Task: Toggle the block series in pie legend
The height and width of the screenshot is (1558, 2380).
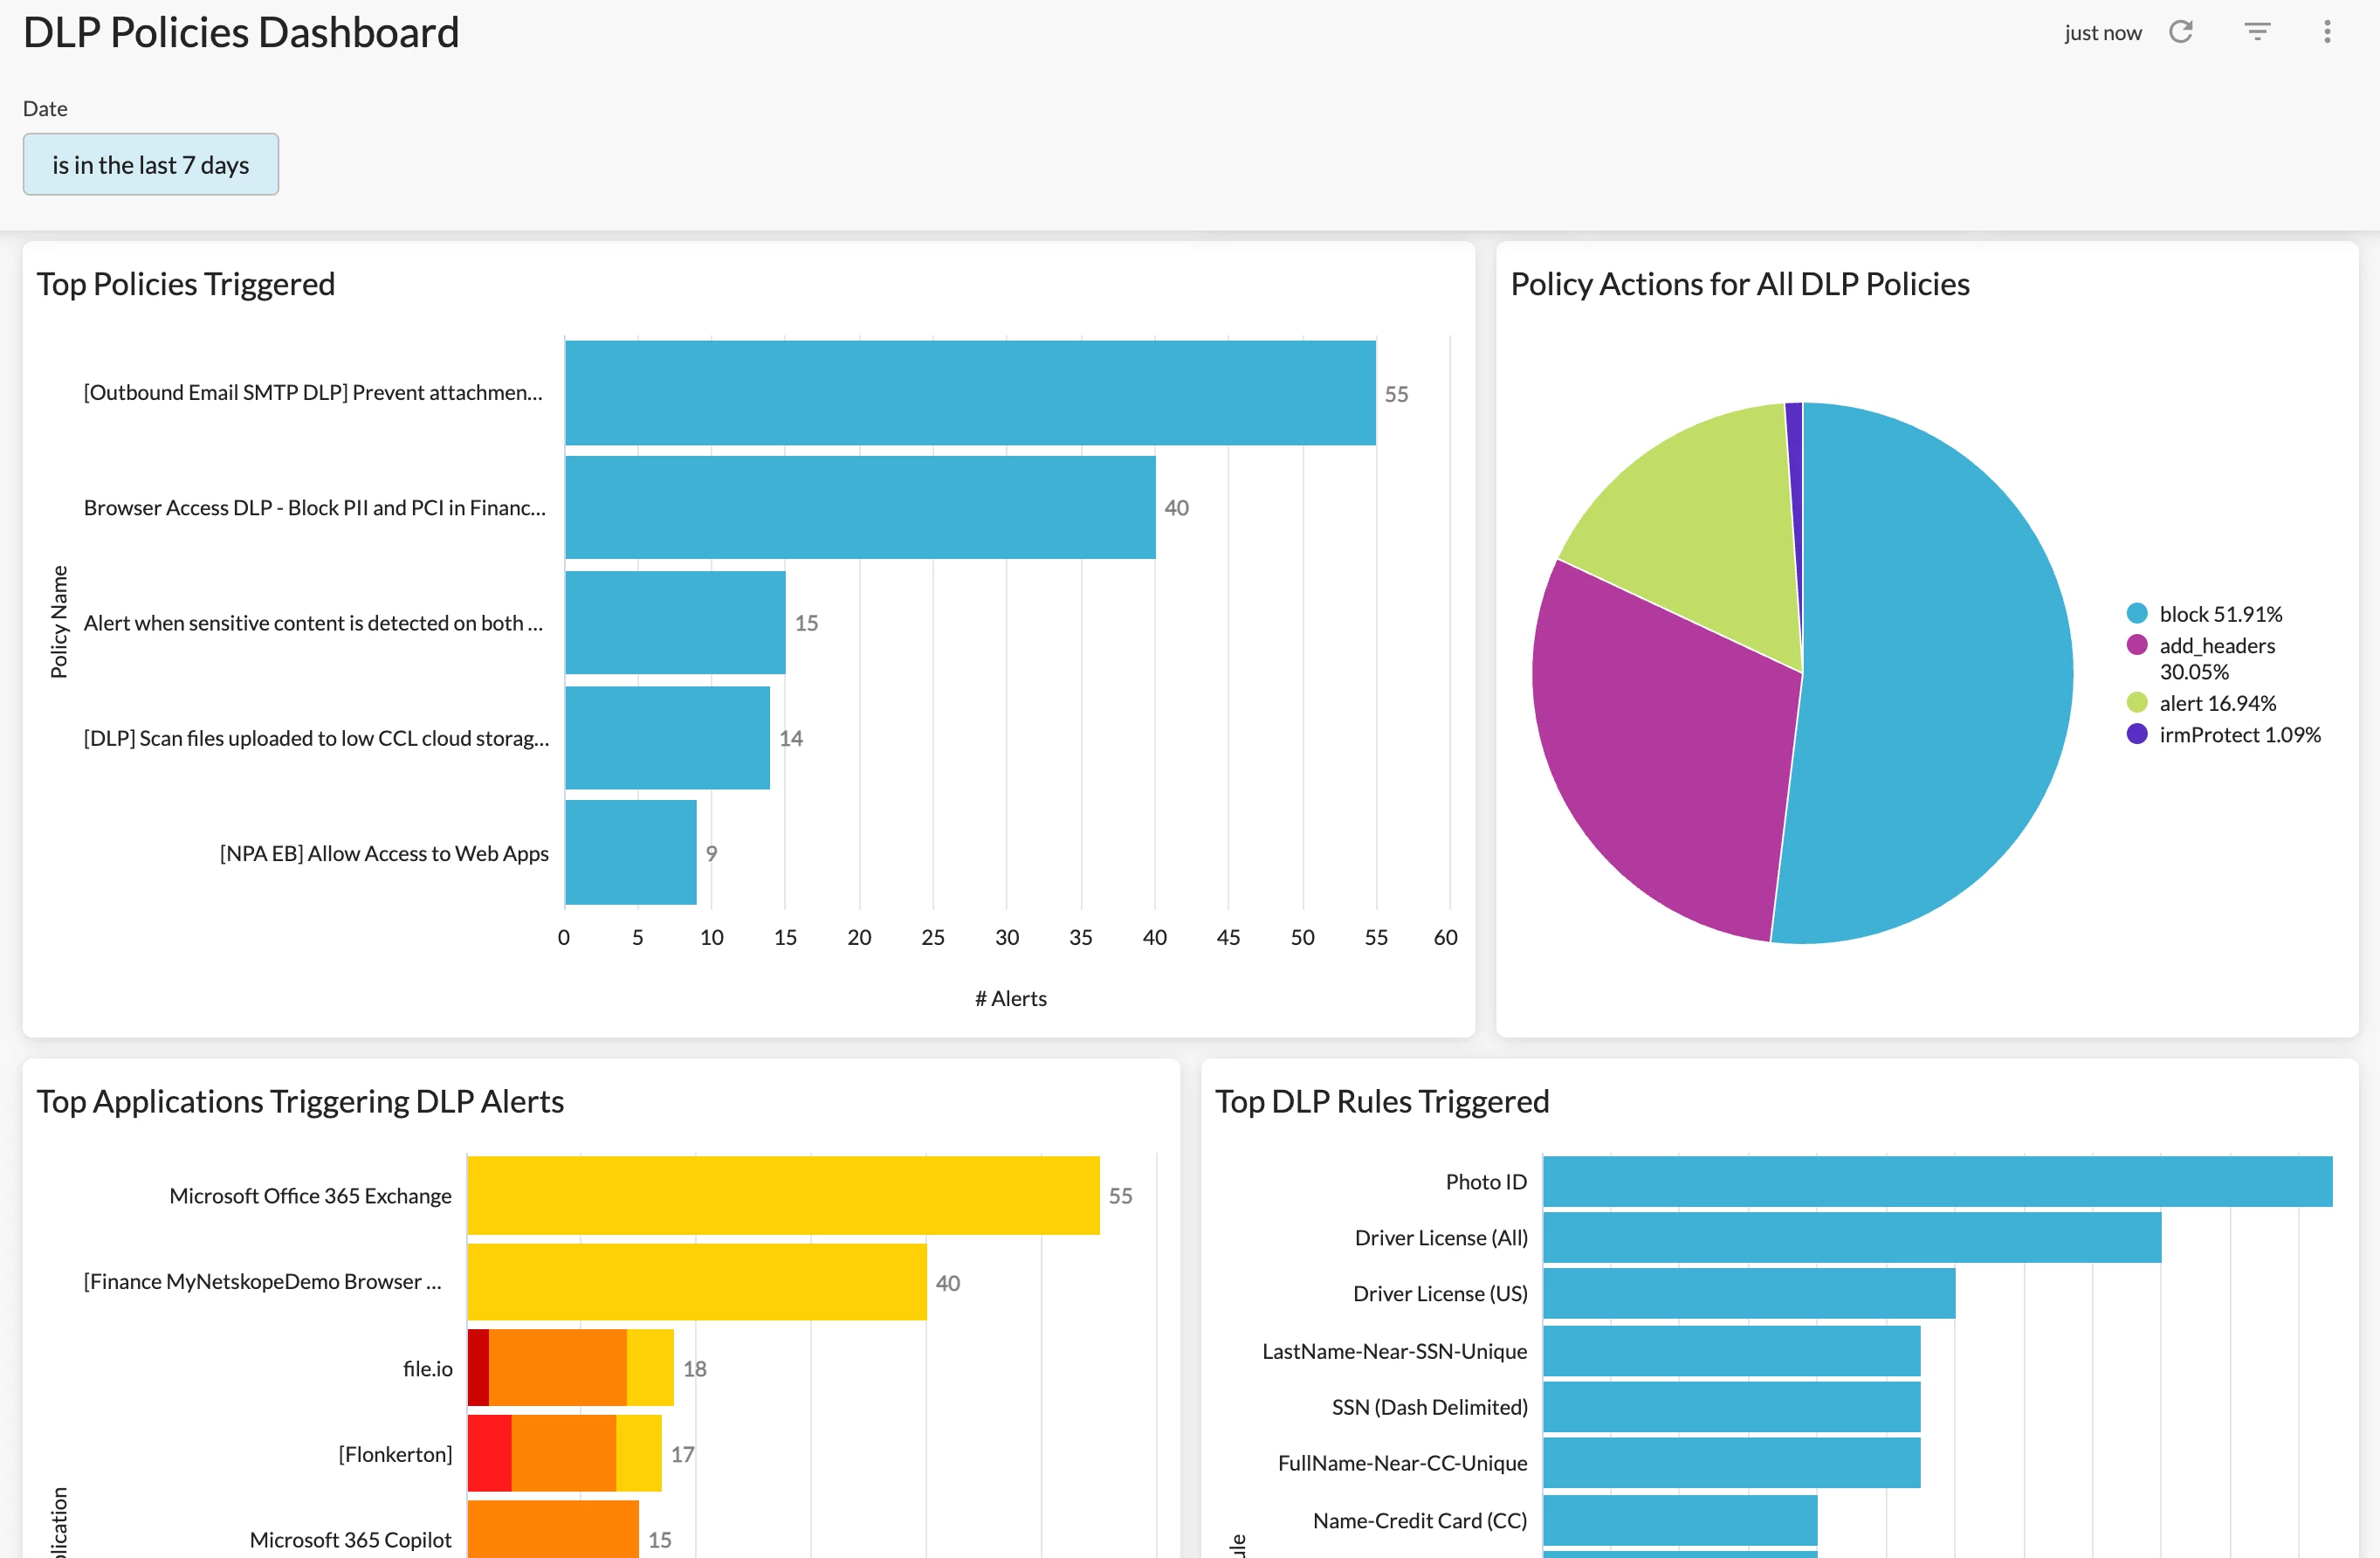Action: tap(2219, 614)
